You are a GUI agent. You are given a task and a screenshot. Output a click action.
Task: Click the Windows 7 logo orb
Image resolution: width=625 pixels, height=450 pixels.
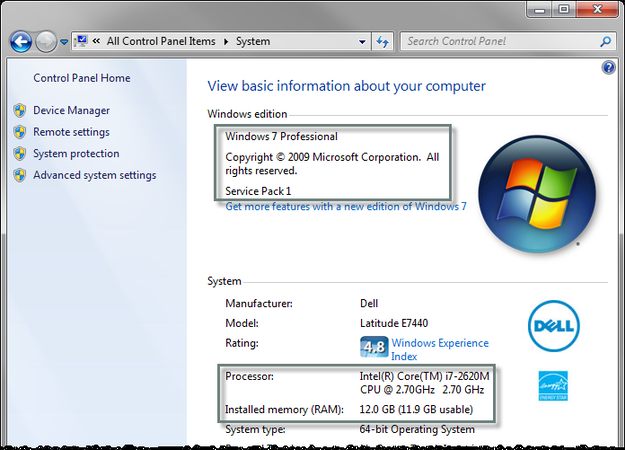tap(537, 194)
